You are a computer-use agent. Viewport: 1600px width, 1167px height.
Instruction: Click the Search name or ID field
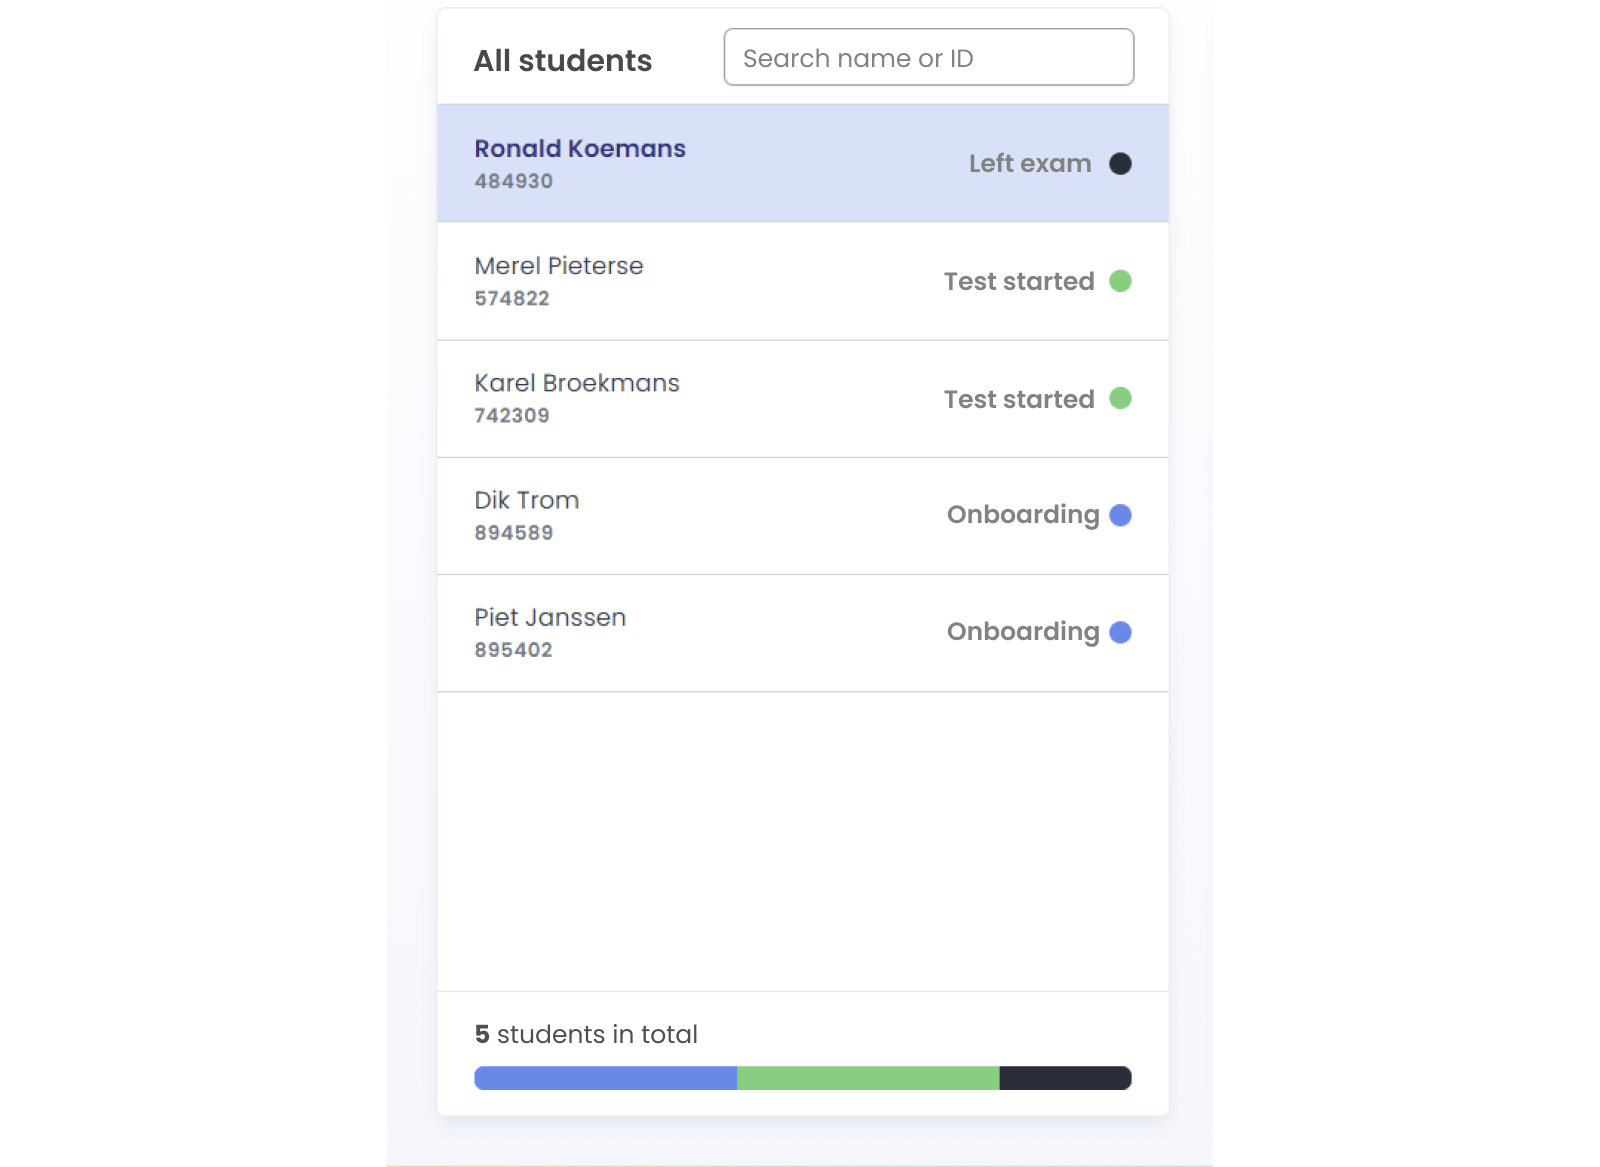[928, 57]
